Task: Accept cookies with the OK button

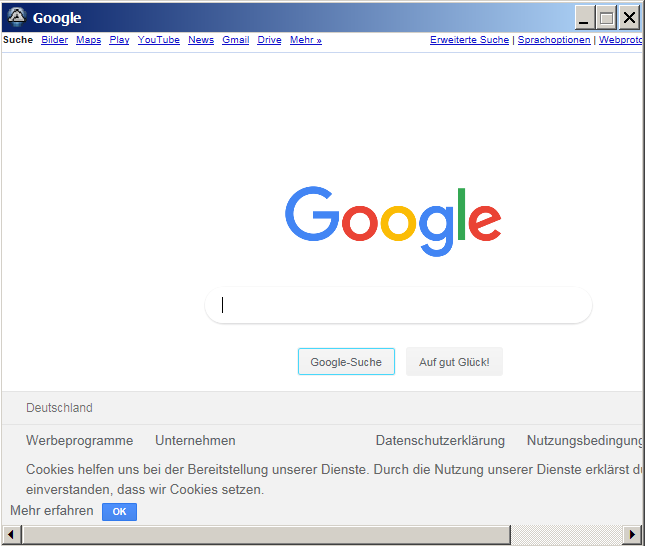Action: [119, 512]
